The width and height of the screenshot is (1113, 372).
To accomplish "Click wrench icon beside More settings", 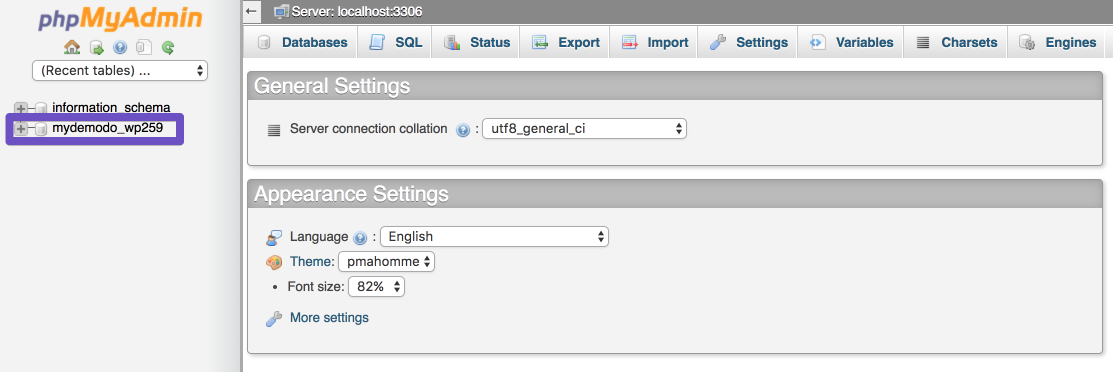I will [x=274, y=319].
